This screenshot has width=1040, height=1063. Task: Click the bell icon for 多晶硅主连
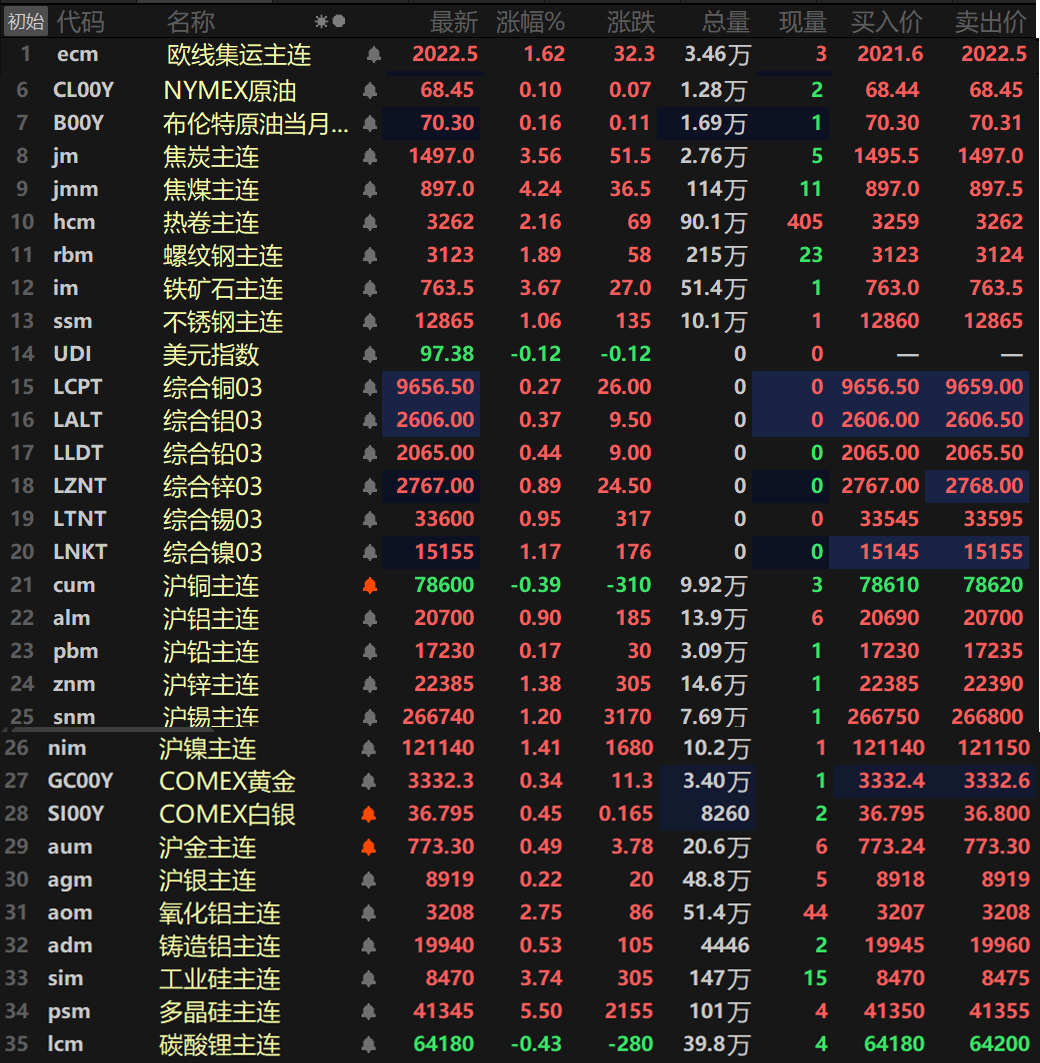(368, 1011)
